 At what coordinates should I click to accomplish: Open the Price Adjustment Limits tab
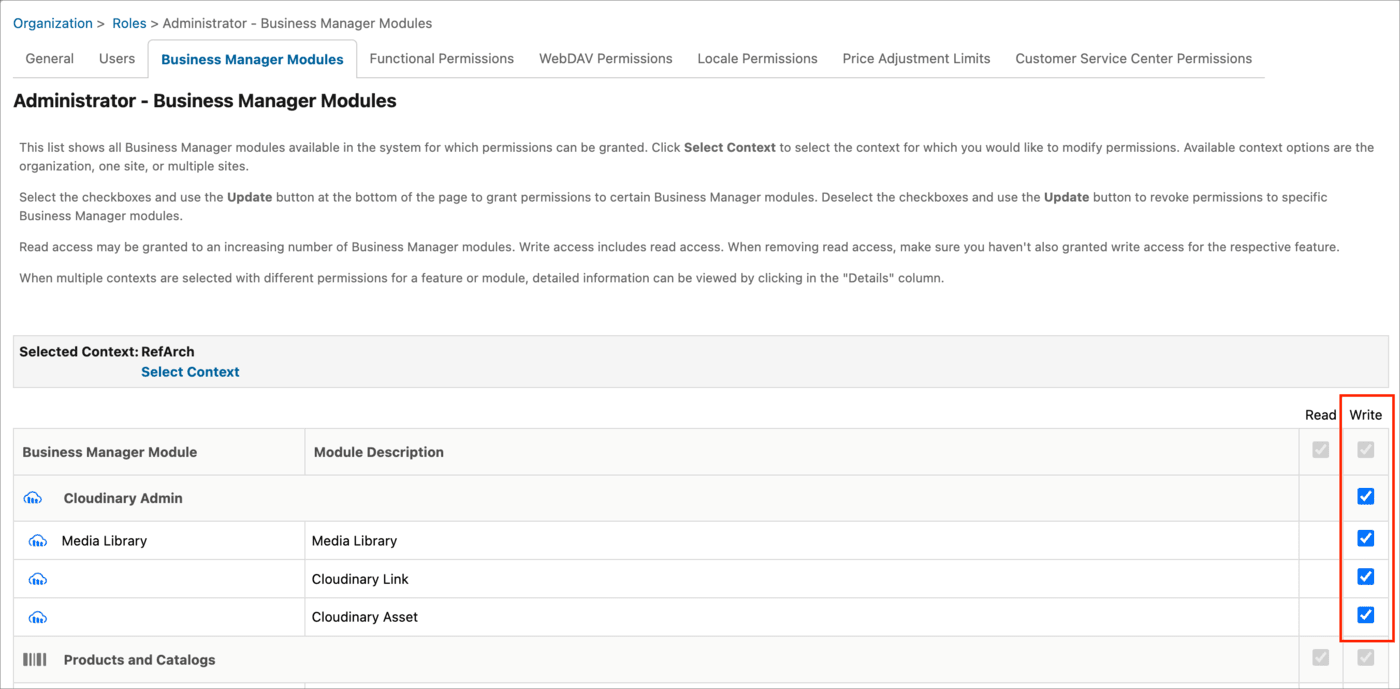click(916, 58)
